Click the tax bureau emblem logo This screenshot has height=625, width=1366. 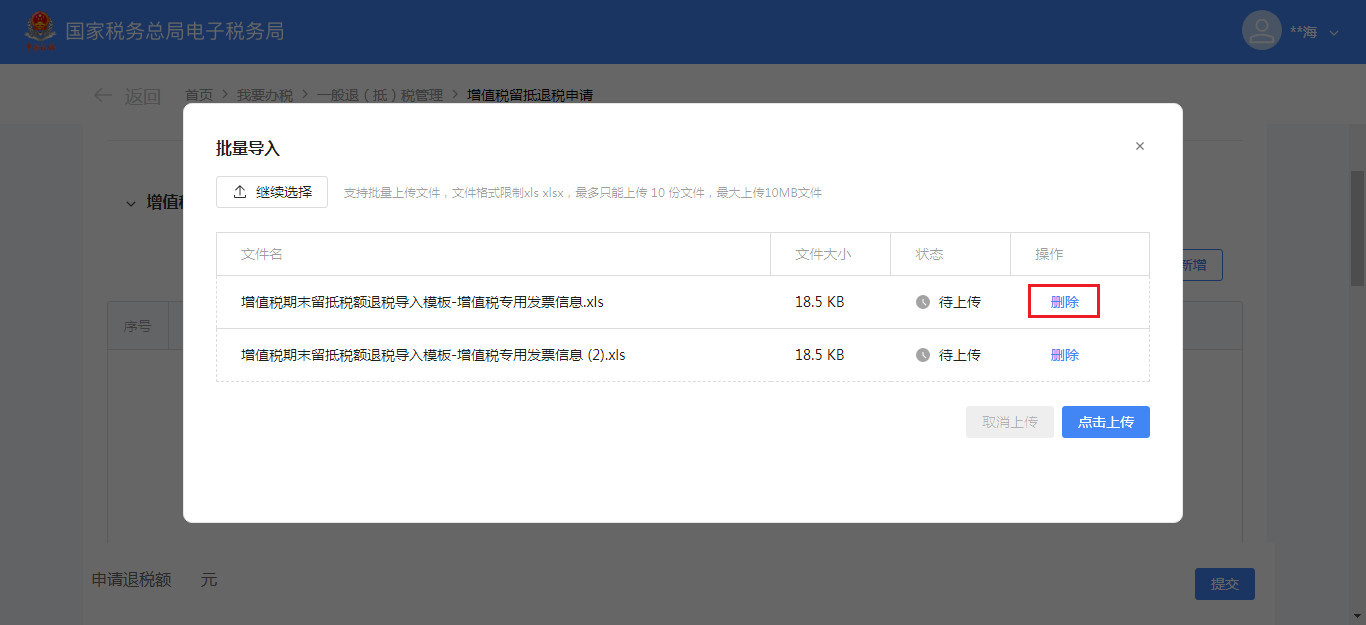point(41,31)
